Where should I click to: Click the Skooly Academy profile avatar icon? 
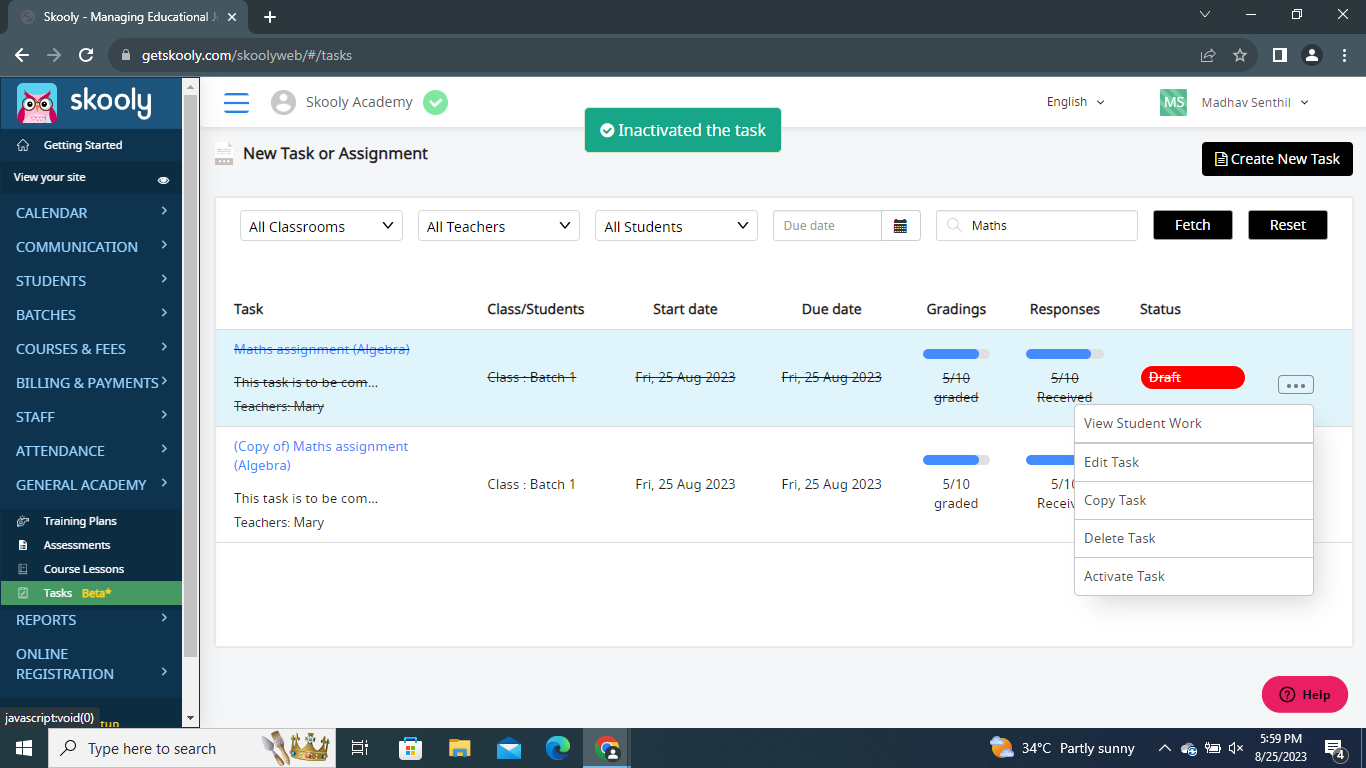point(284,102)
